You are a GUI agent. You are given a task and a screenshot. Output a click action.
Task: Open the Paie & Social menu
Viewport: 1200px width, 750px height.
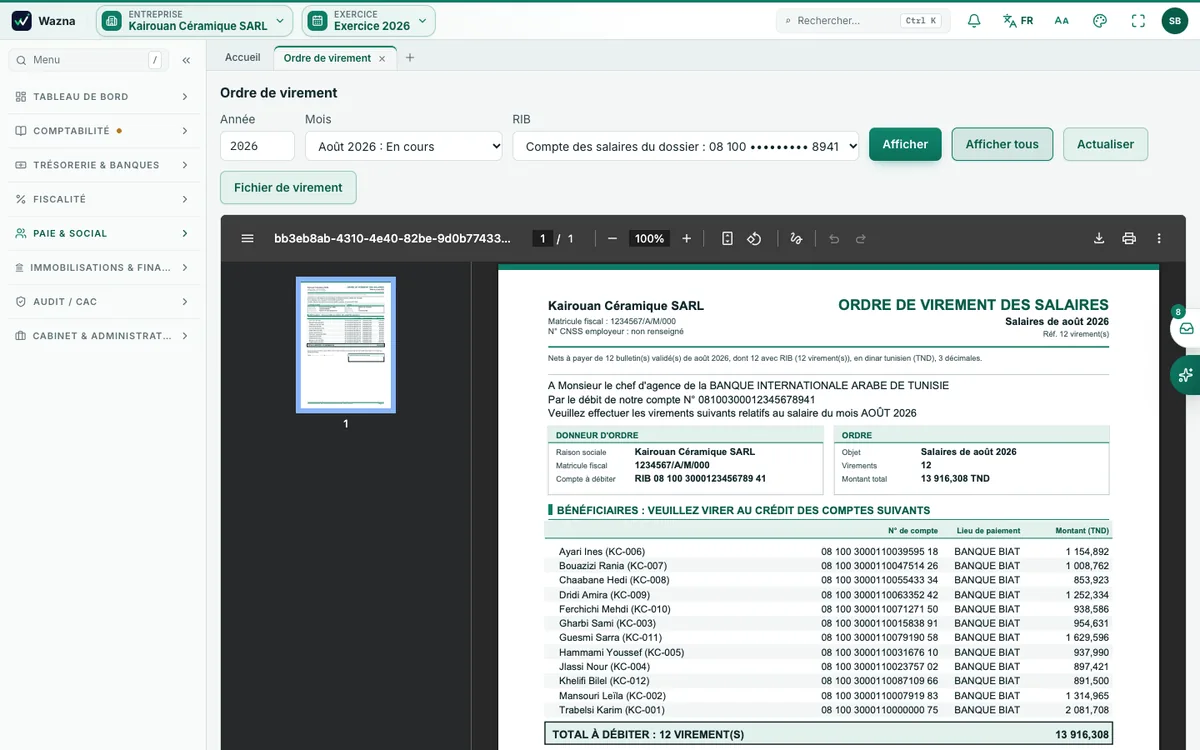[x=103, y=233]
